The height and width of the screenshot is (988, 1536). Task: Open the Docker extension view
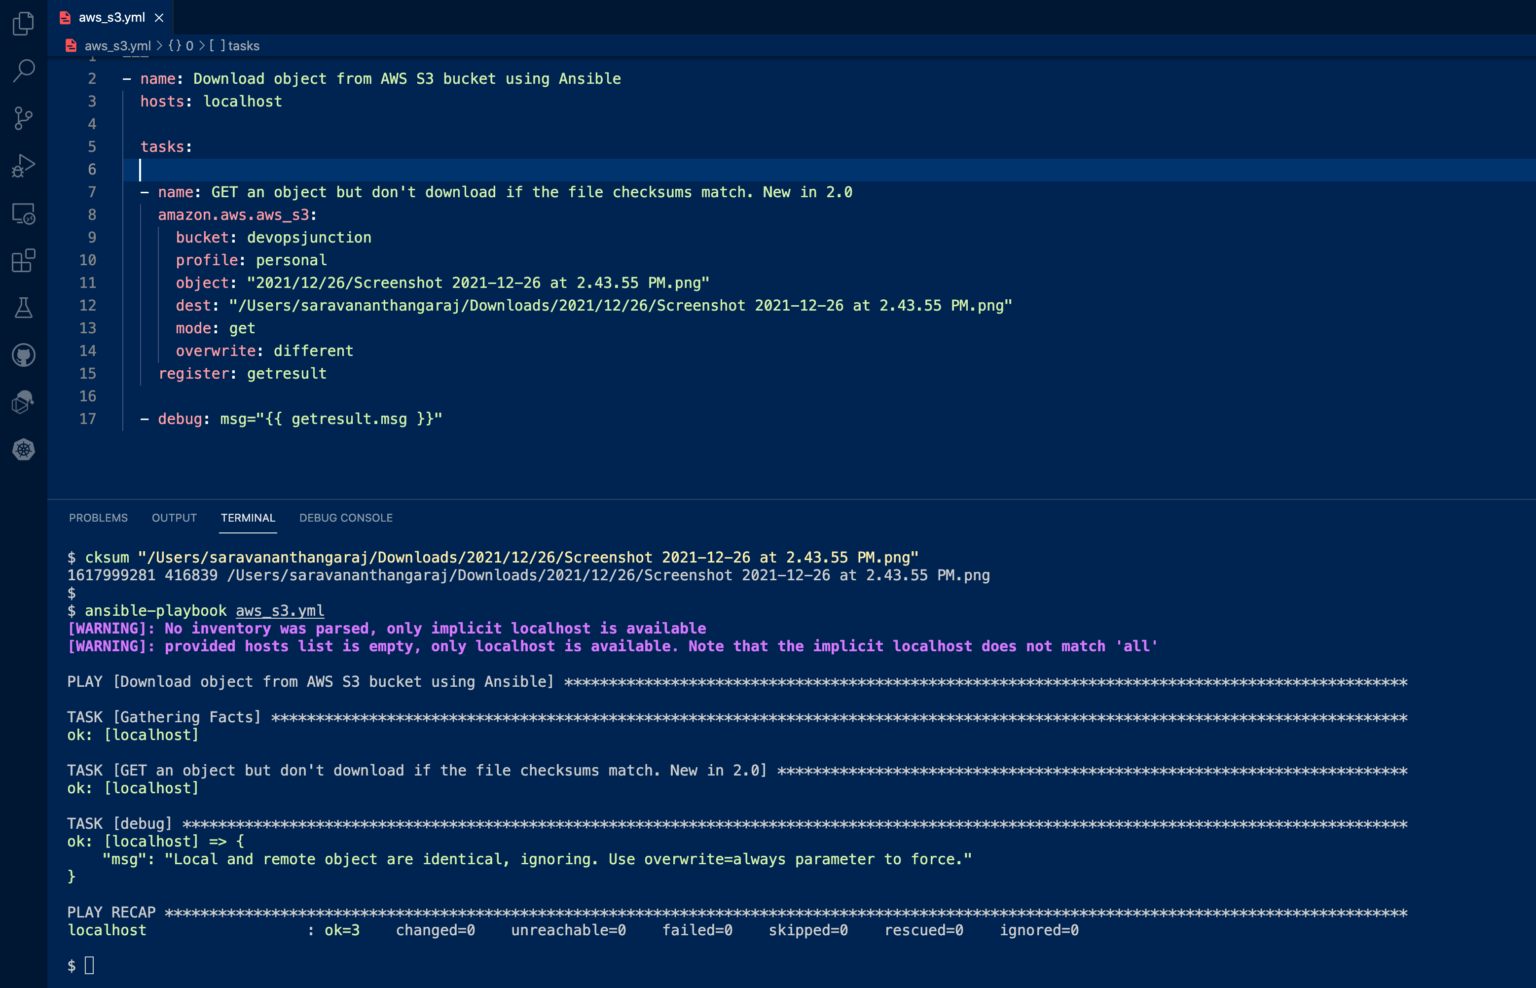(22, 402)
